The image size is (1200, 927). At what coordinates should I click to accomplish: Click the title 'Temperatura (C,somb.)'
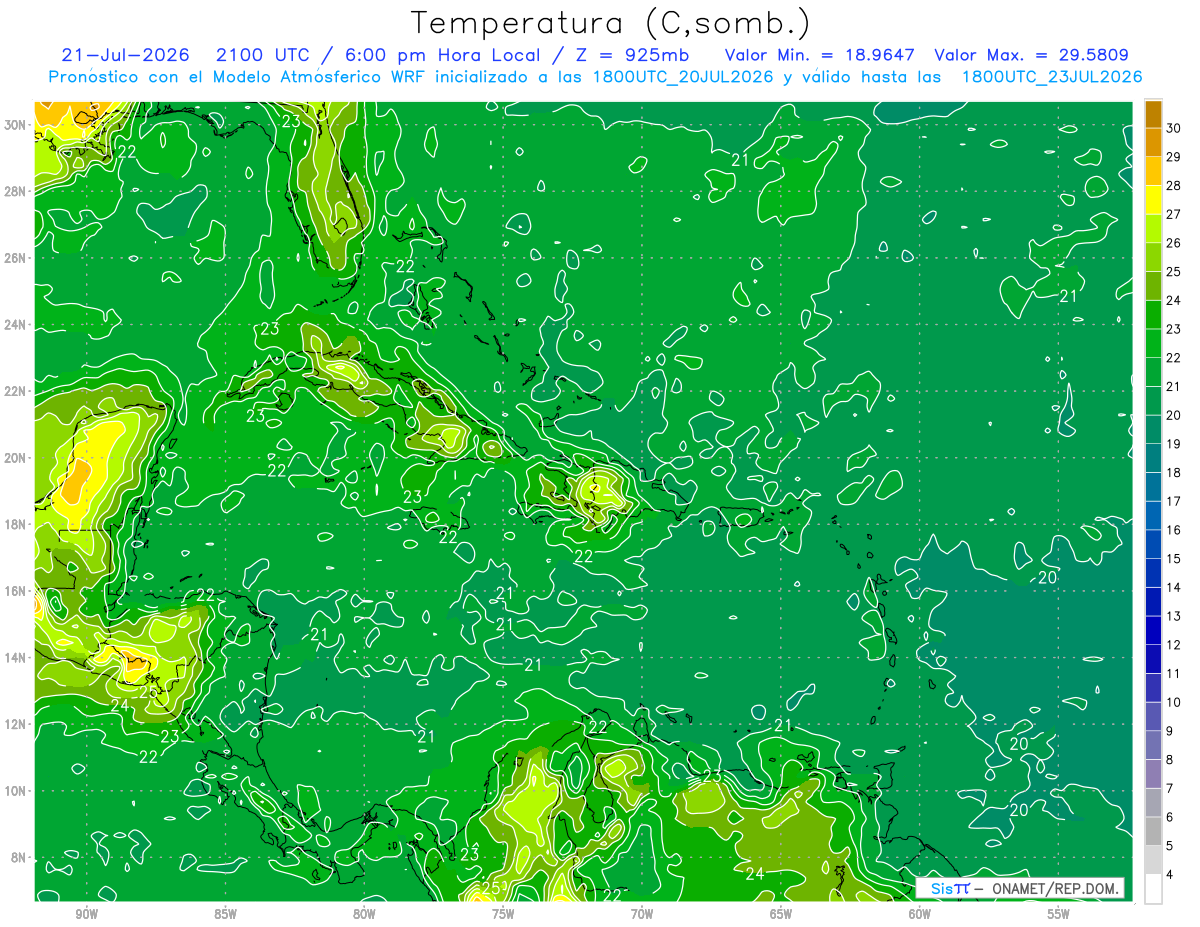coord(610,22)
